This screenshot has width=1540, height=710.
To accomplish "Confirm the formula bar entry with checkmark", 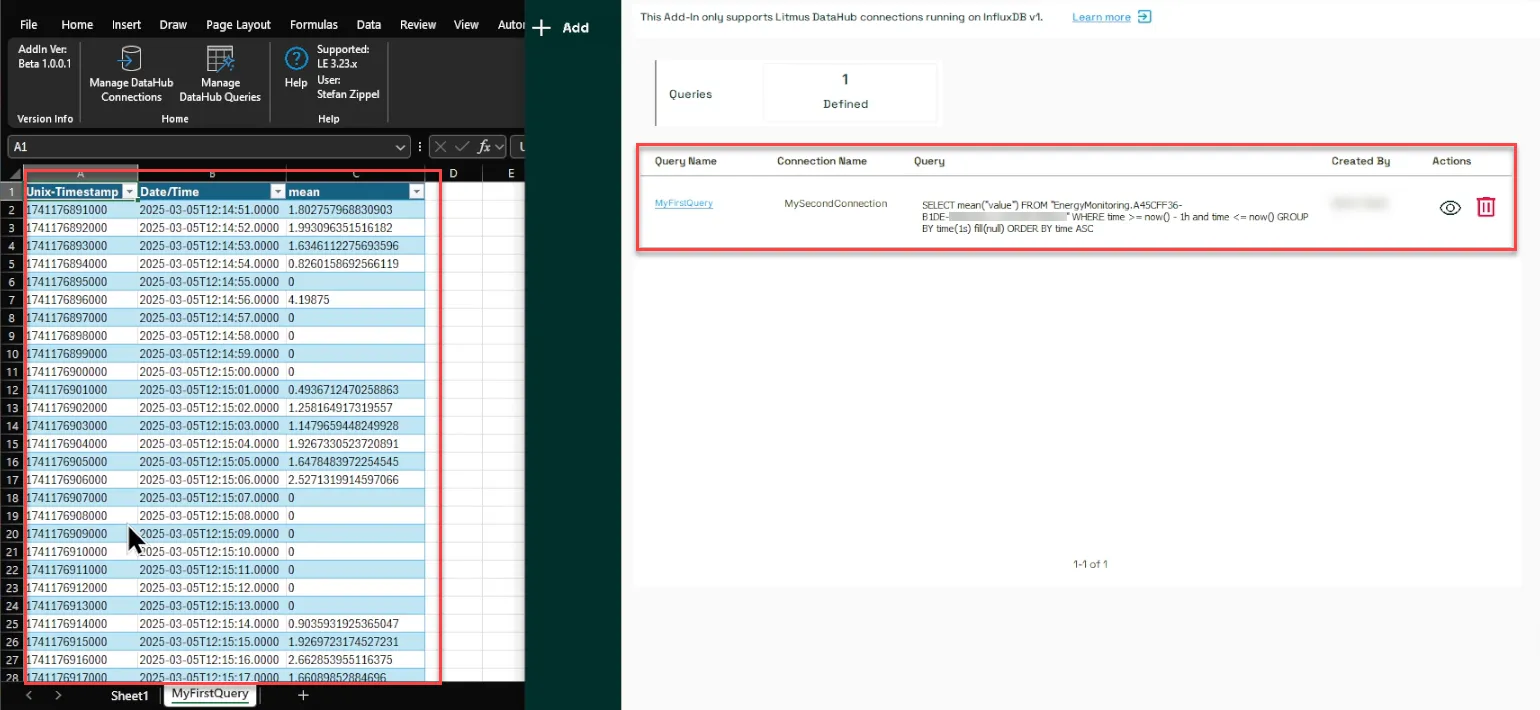I will tap(463, 147).
